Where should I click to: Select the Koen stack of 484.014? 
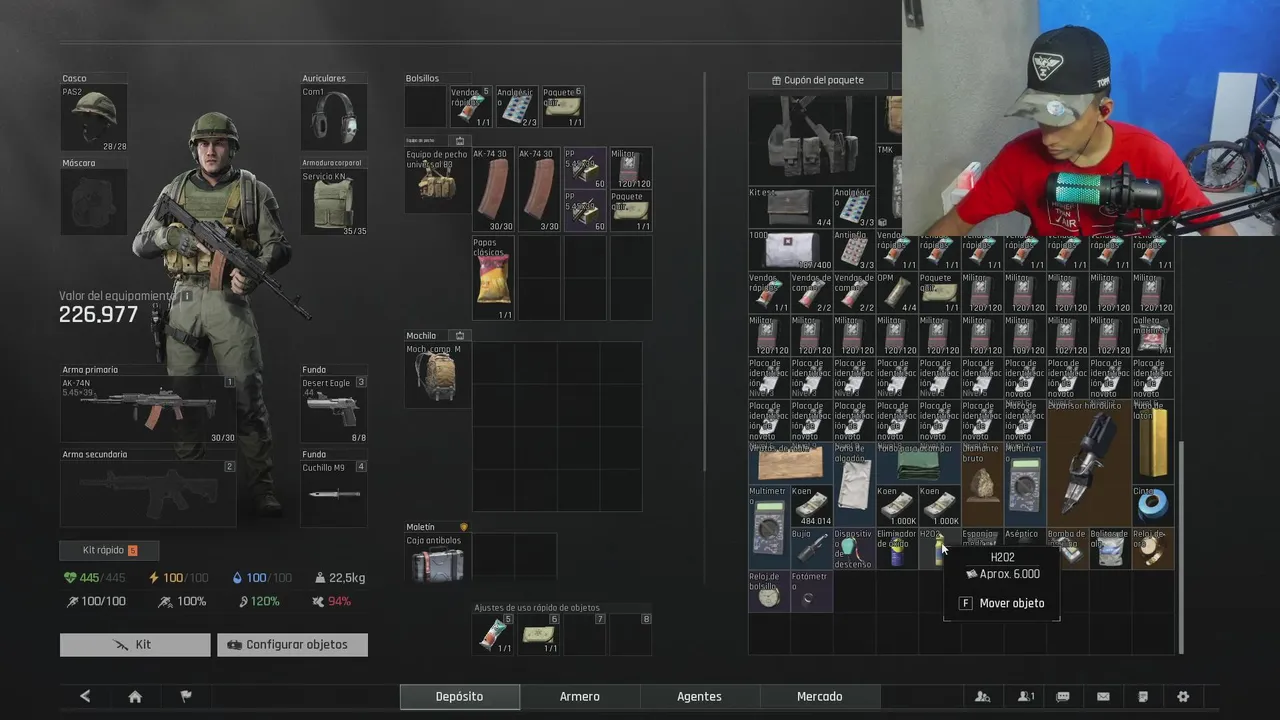point(812,506)
